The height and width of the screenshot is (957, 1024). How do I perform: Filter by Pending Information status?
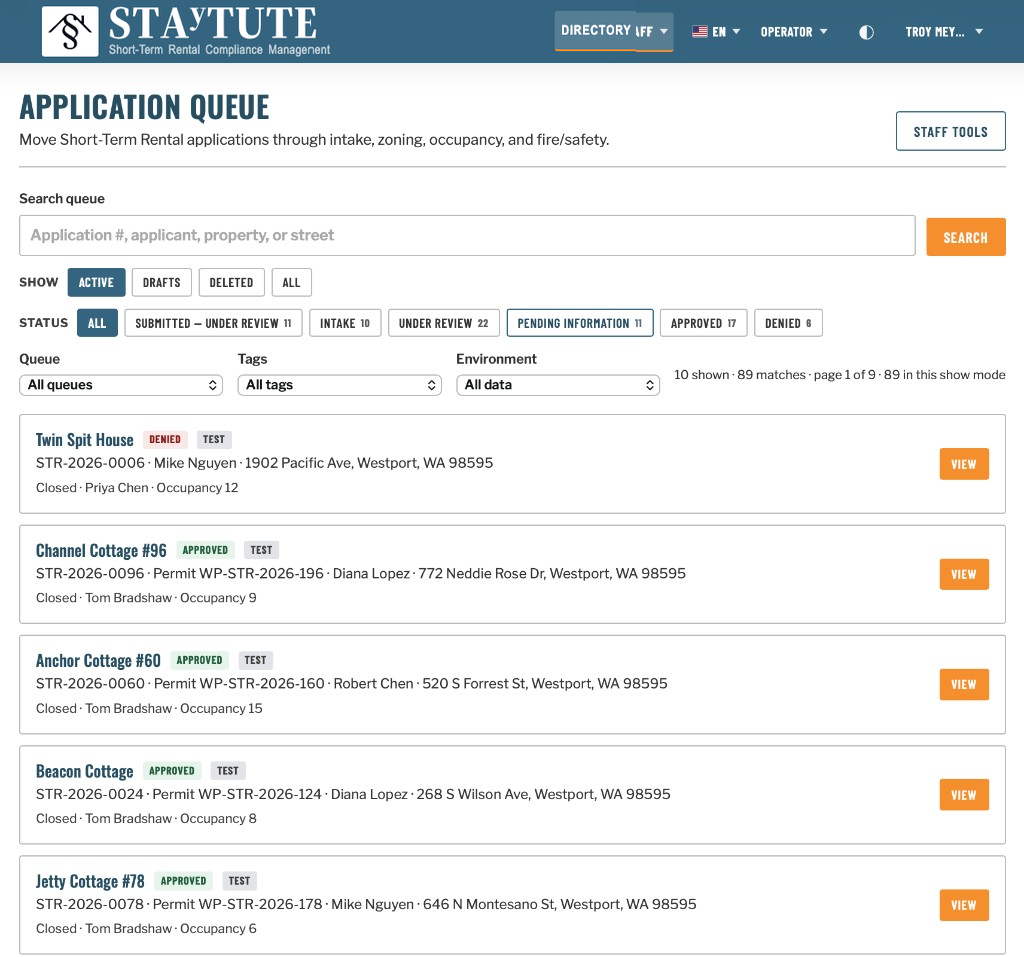coord(580,323)
